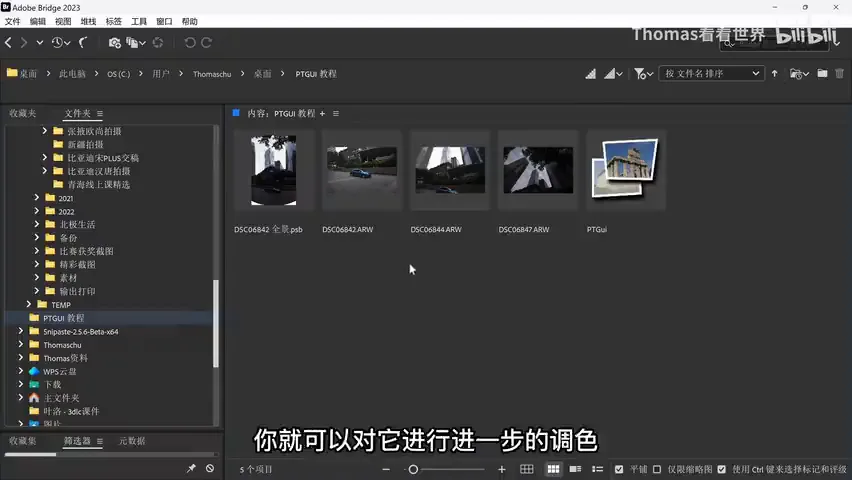Open the 文件 menu
Screen dimensions: 852x480
click(x=12, y=21)
